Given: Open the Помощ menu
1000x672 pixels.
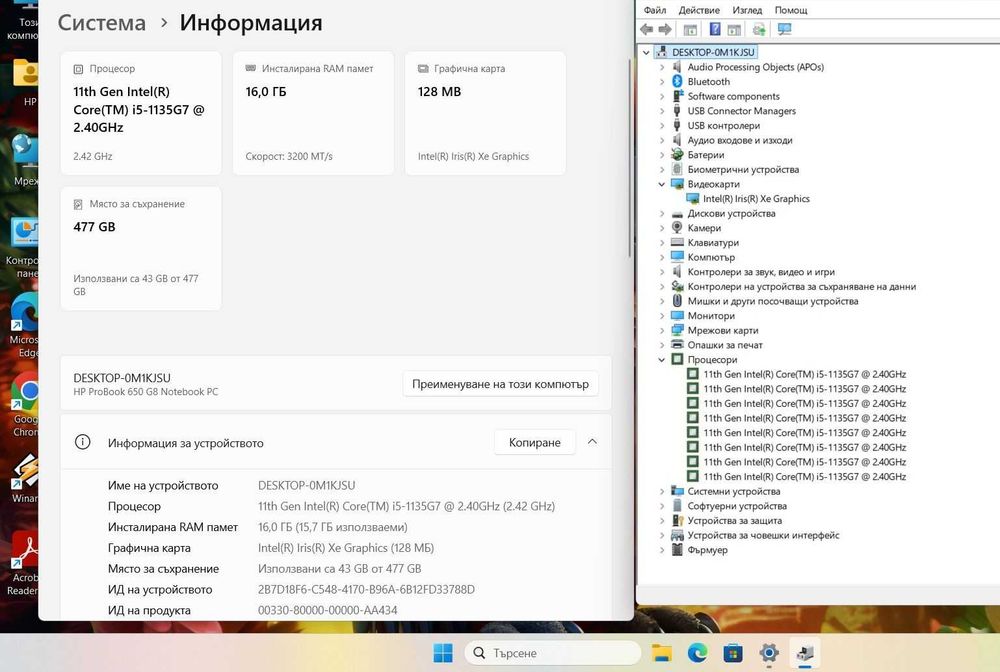Looking at the screenshot, I should [791, 10].
